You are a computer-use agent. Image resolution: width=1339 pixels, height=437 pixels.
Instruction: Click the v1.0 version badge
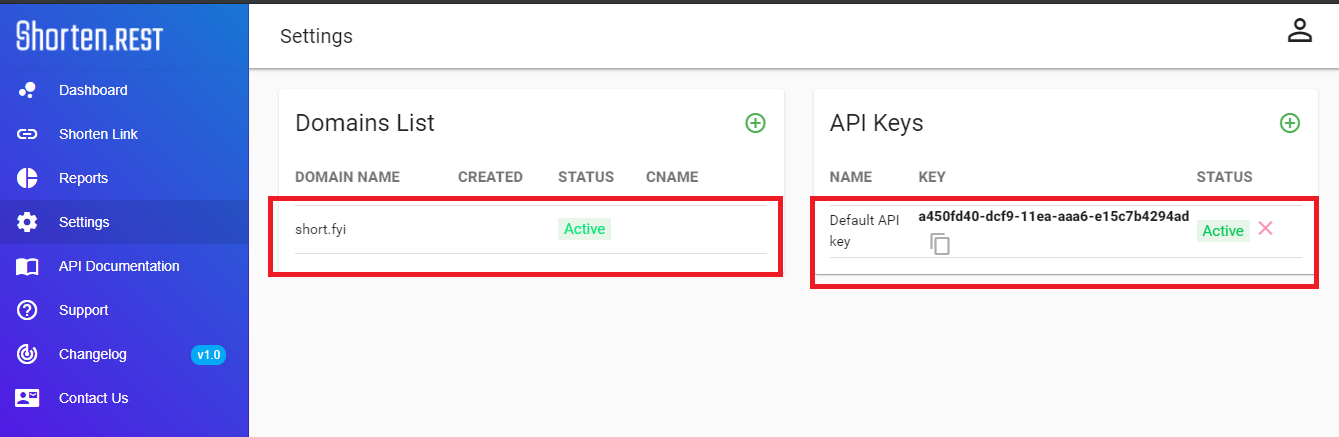[x=208, y=355]
